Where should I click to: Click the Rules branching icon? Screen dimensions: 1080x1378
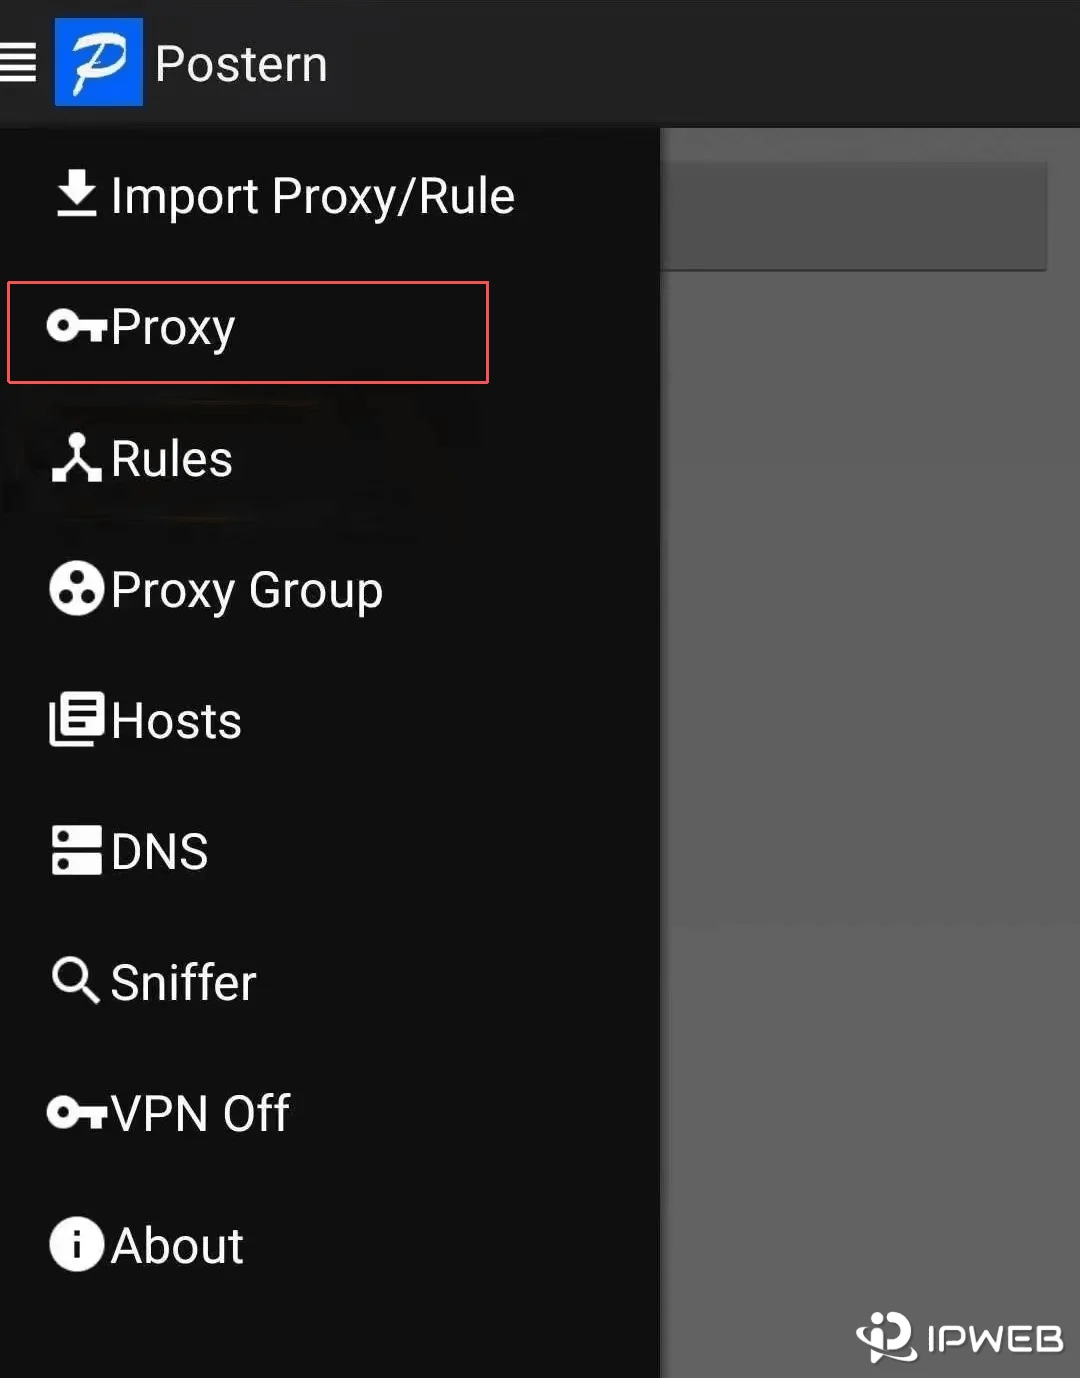click(x=76, y=458)
